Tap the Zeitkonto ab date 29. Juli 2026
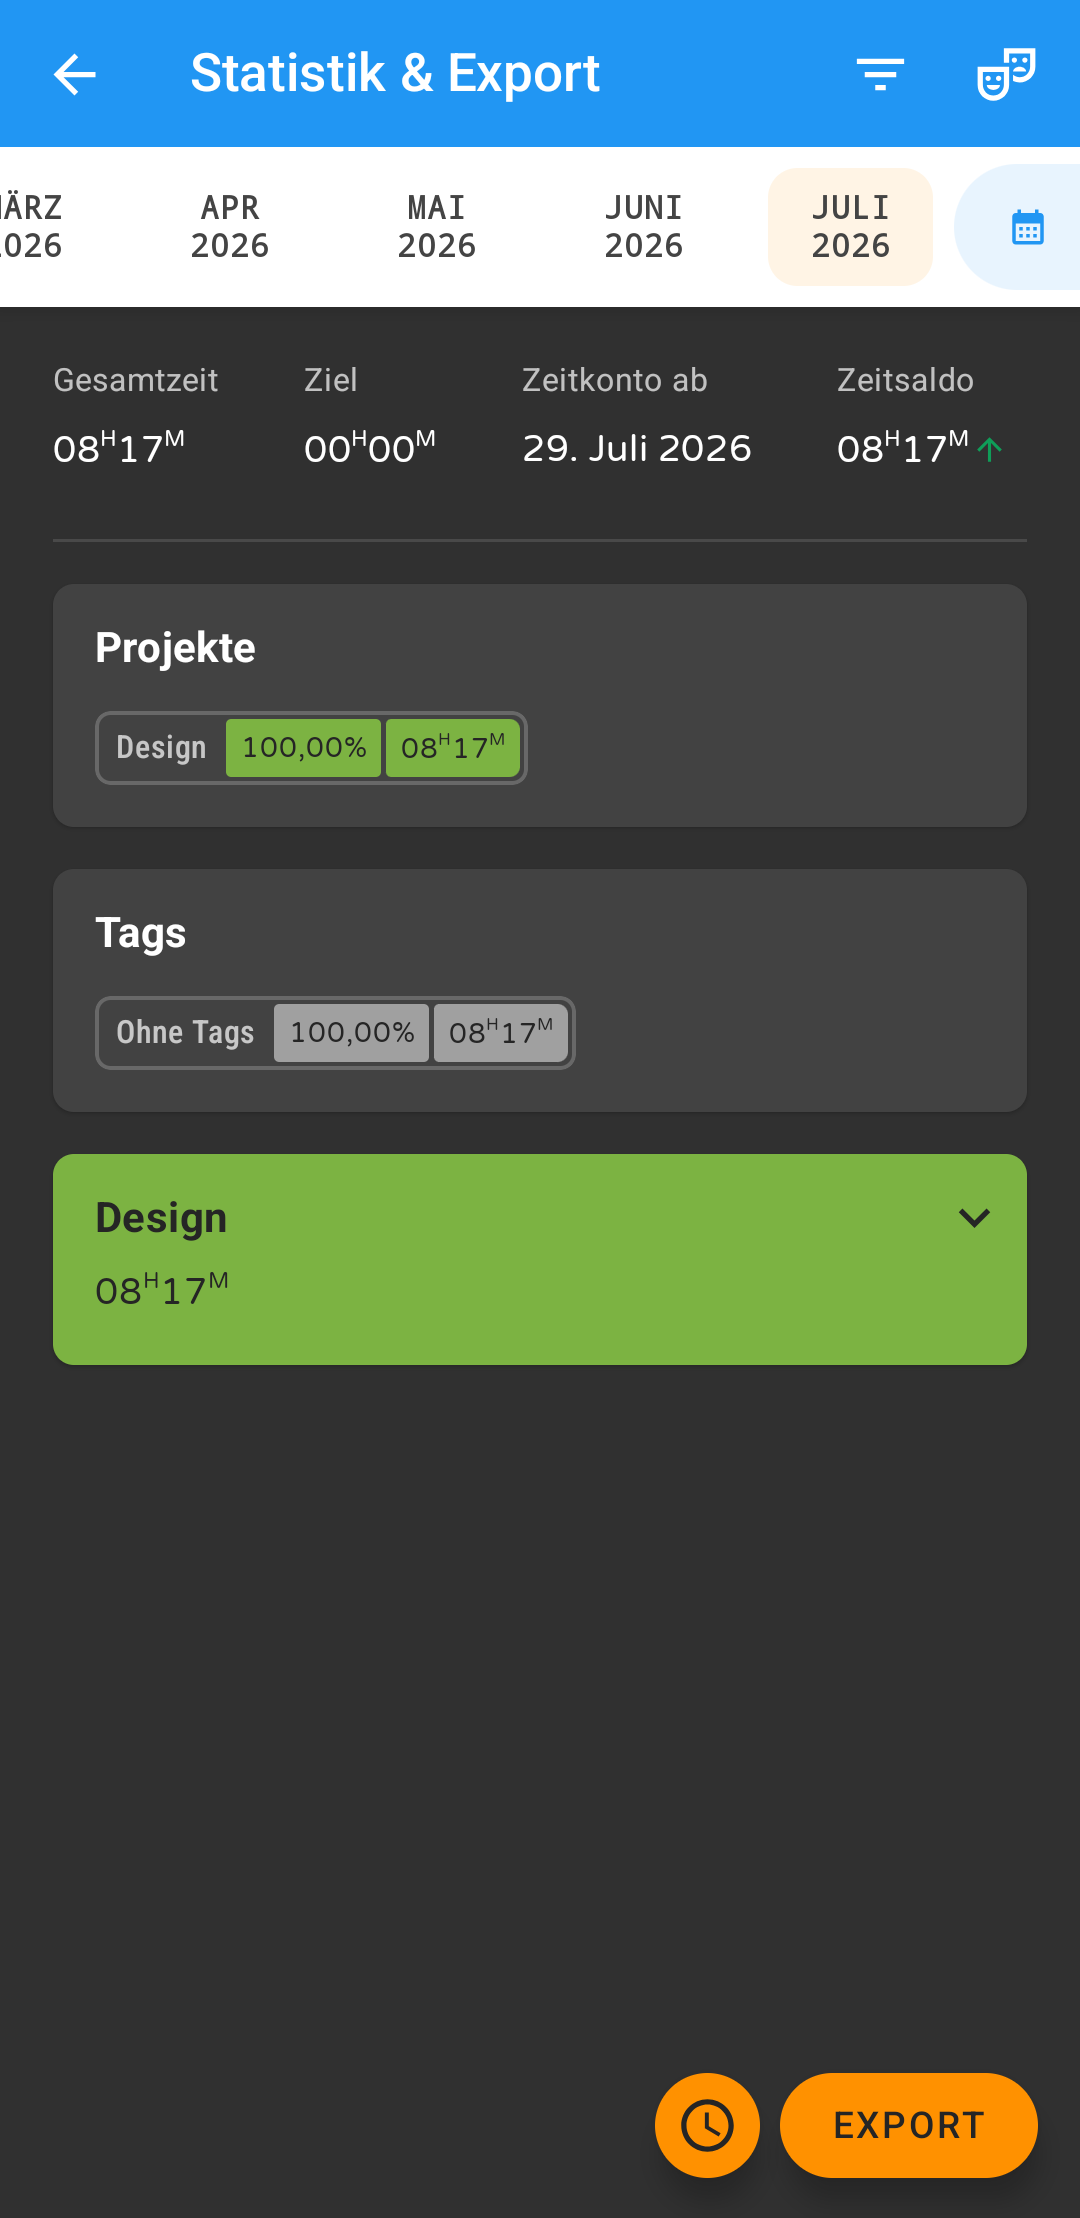1080x2218 pixels. point(637,448)
